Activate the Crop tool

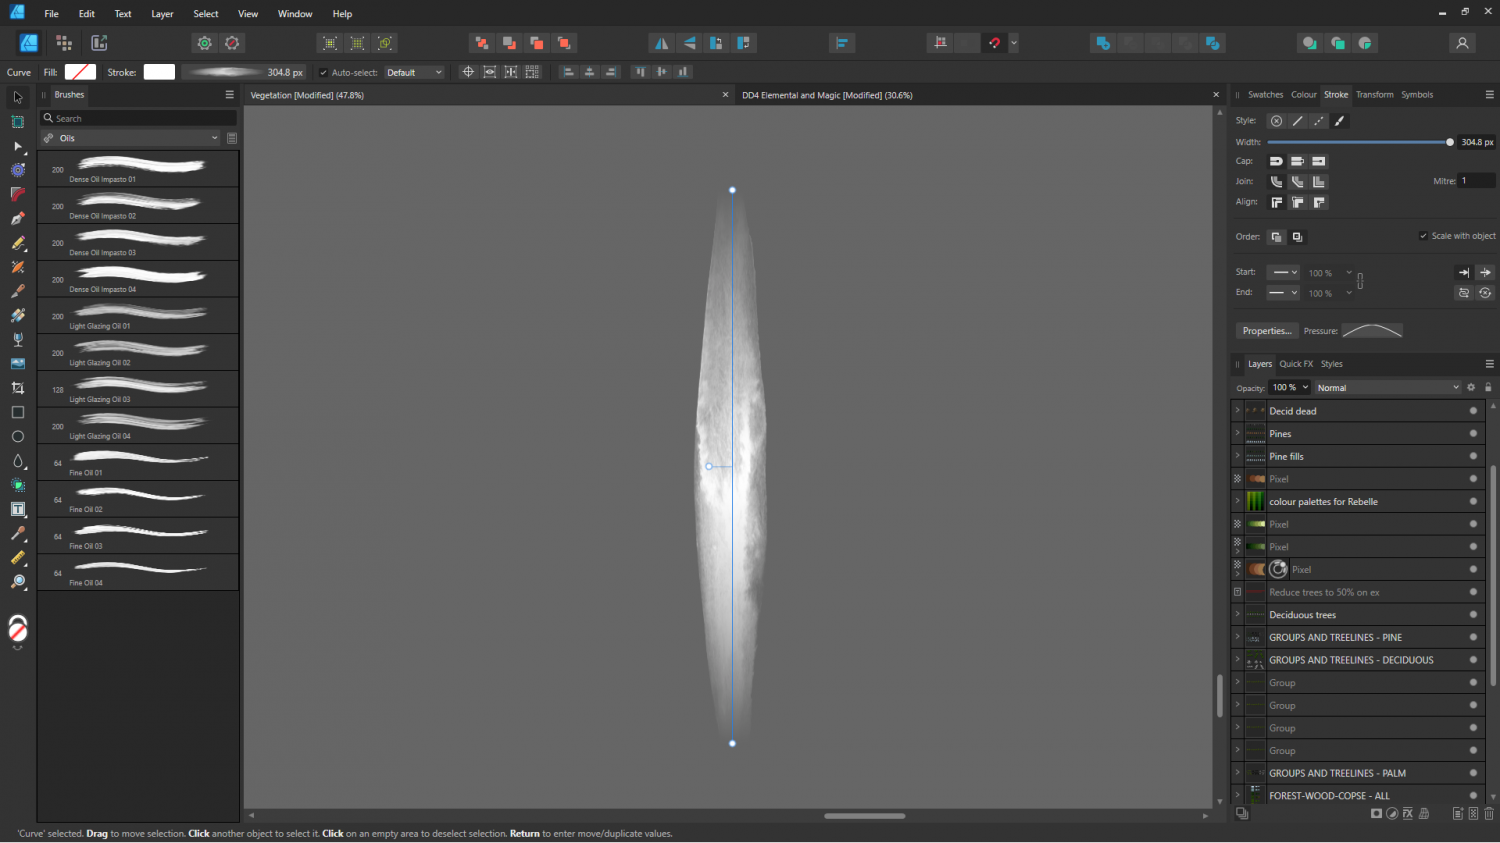coord(17,388)
